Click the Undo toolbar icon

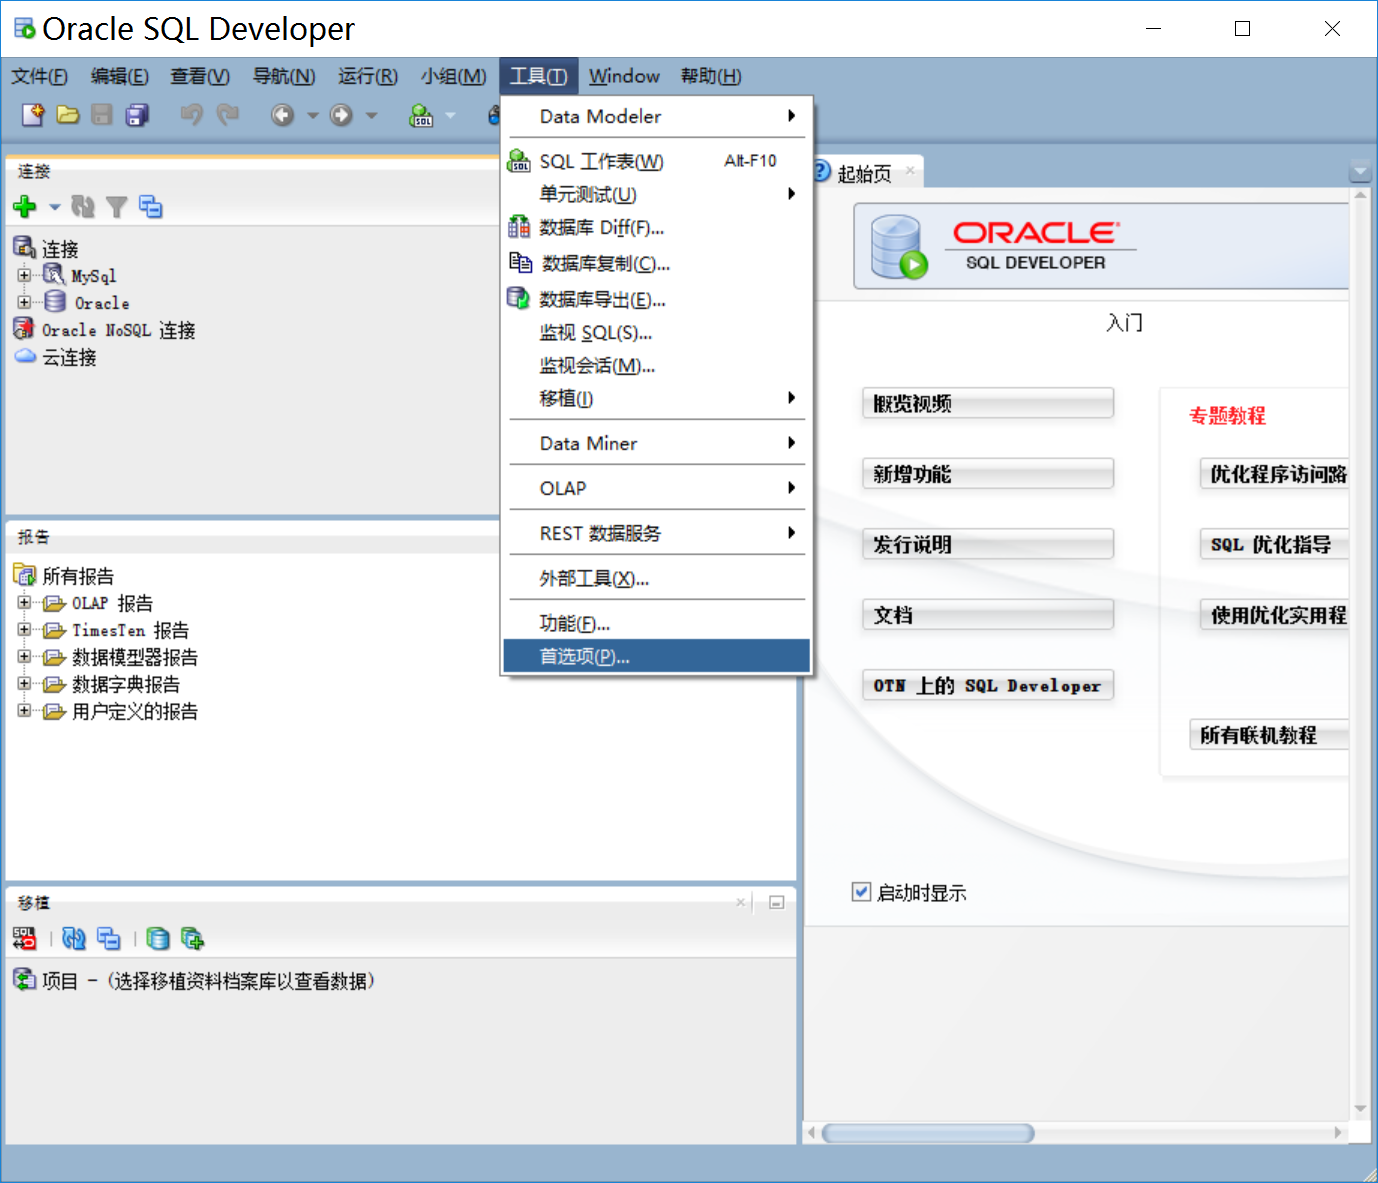pos(191,115)
